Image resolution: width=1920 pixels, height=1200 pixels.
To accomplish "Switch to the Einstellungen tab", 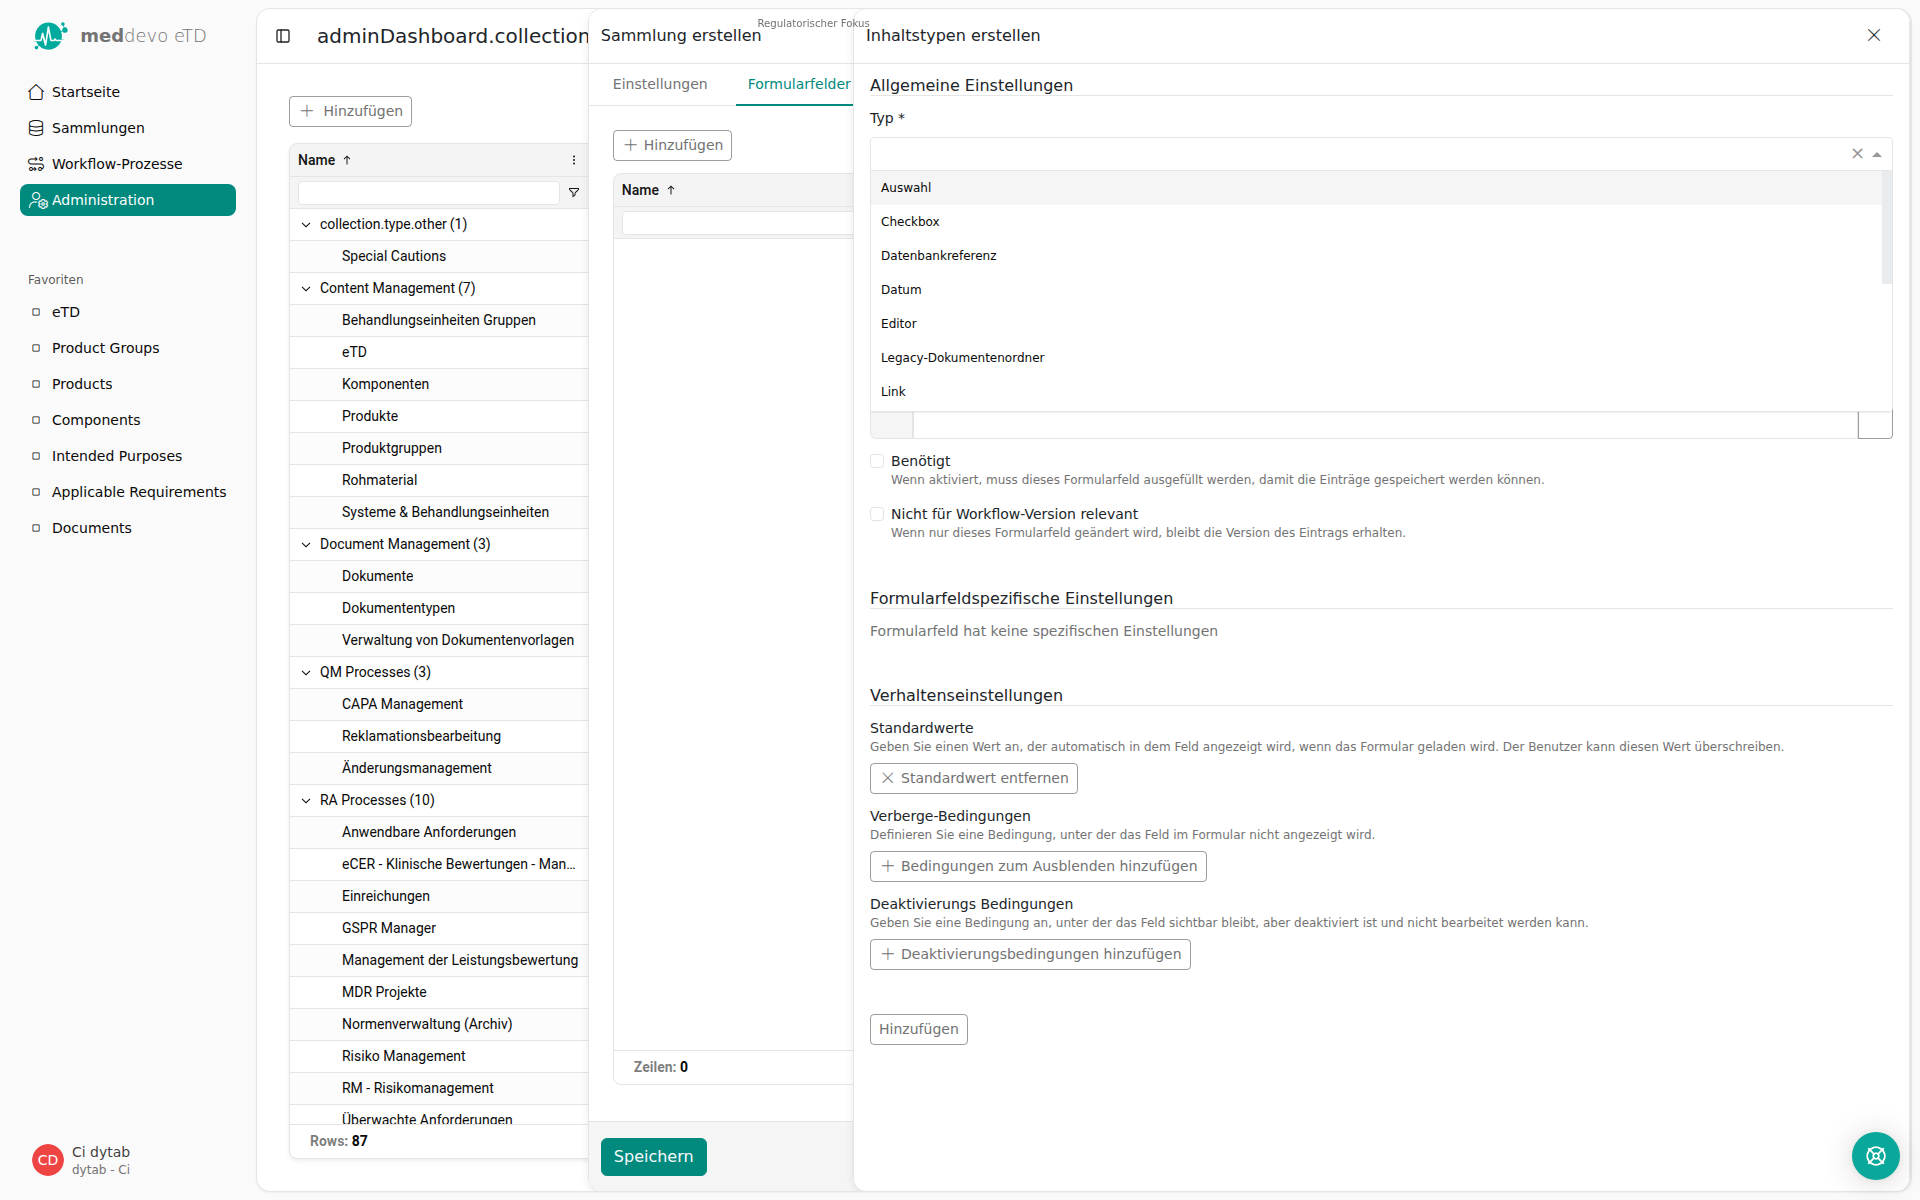I will [660, 84].
